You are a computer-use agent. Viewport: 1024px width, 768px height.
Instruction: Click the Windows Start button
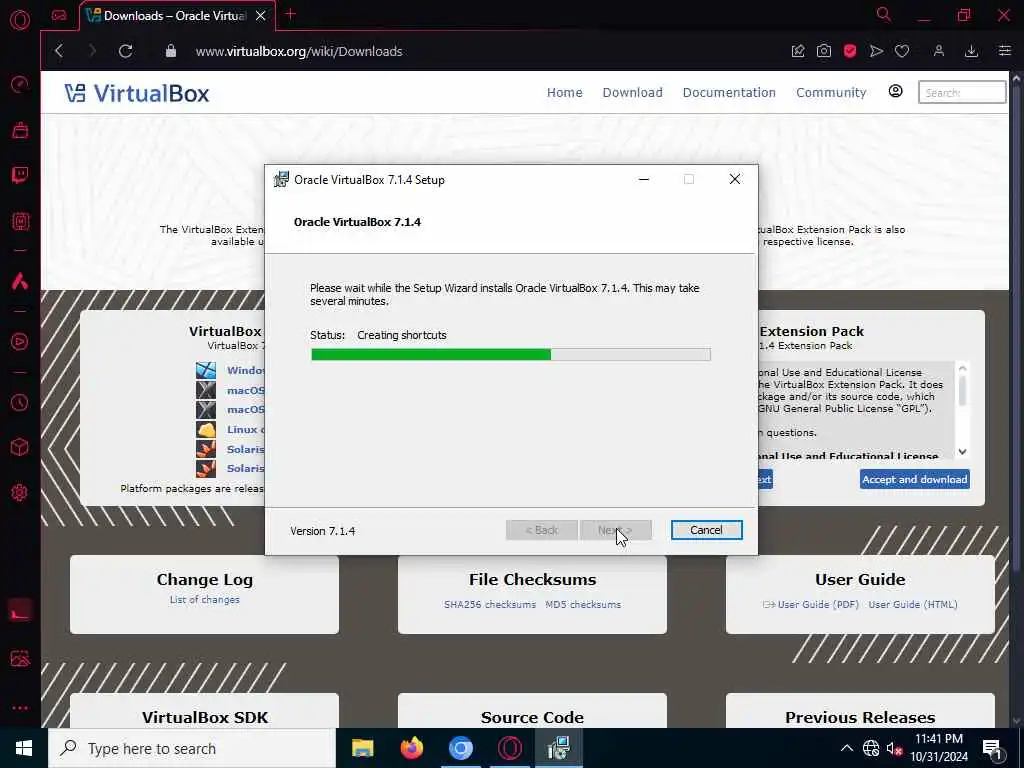(24, 748)
